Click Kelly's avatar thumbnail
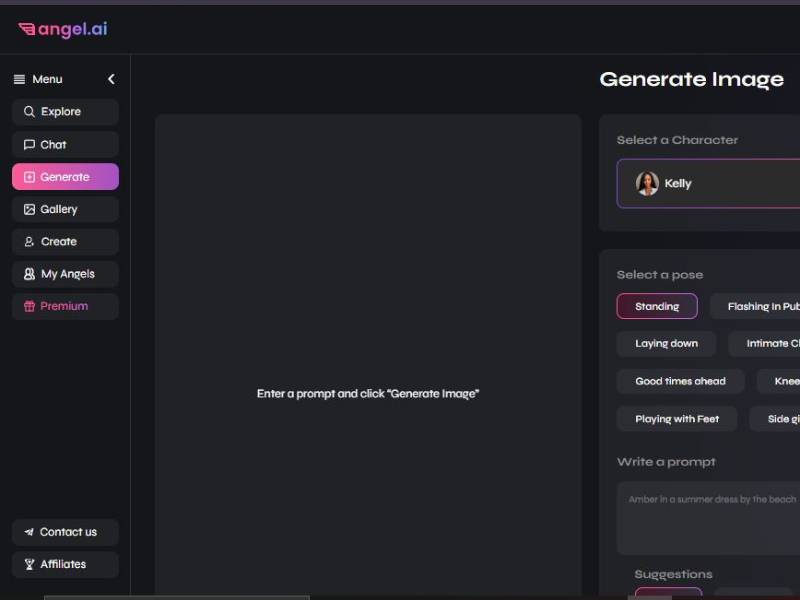 647,184
